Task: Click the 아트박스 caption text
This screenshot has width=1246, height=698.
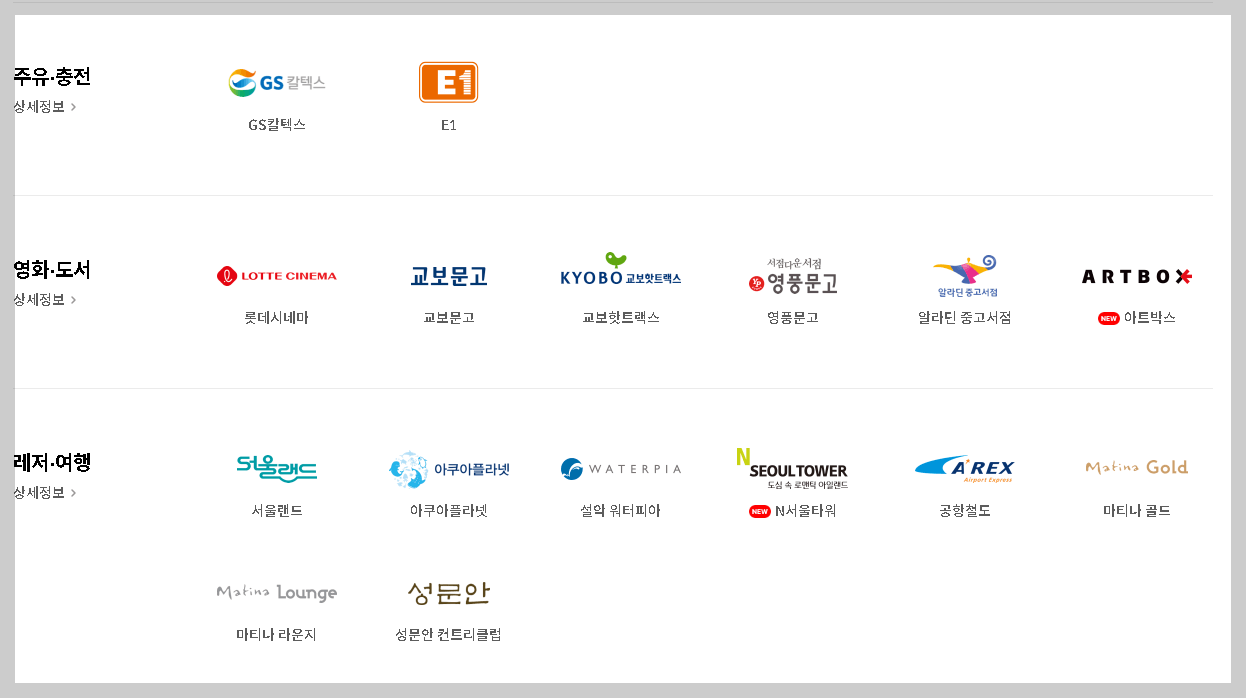Action: coord(1150,318)
